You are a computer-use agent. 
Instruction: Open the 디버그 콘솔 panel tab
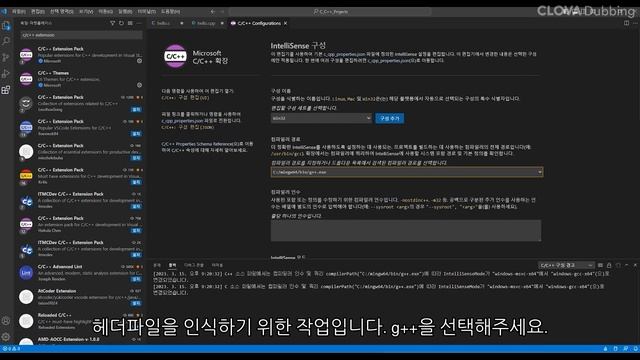(194, 265)
